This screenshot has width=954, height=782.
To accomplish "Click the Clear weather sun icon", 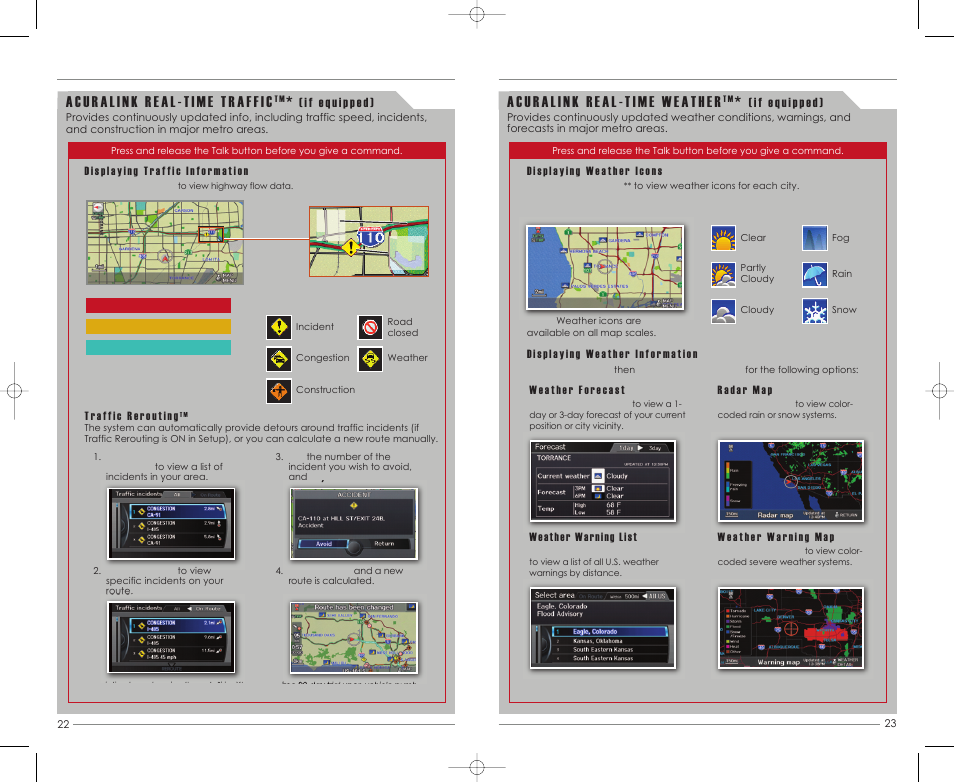I will click(723, 239).
